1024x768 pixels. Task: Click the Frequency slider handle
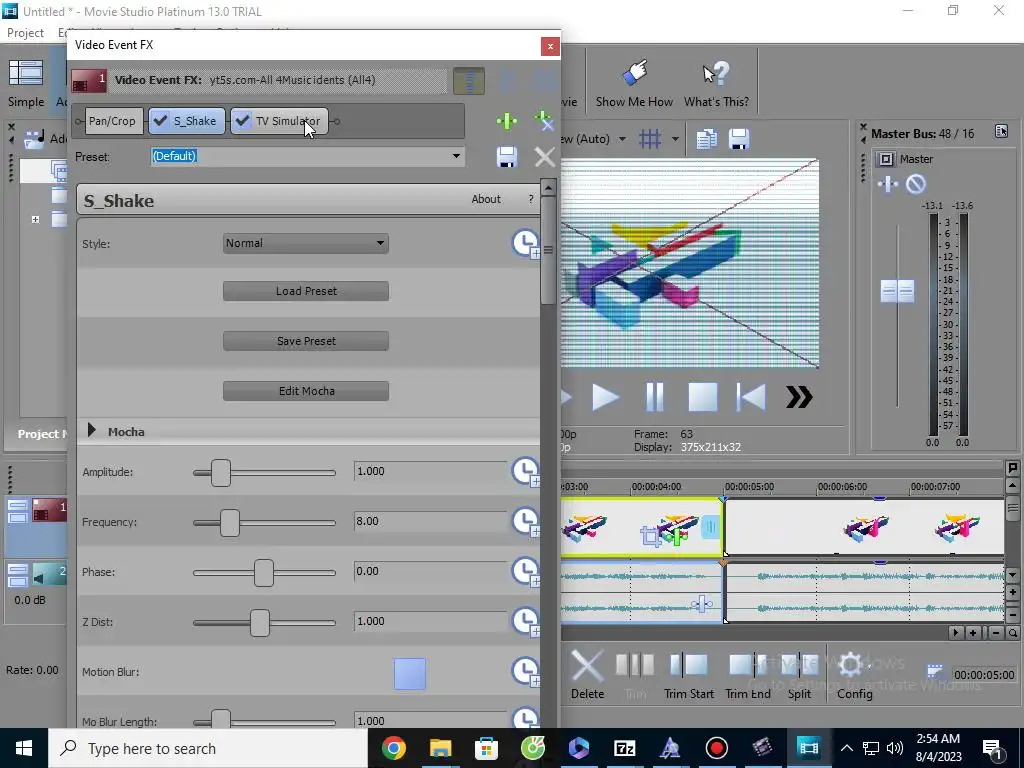[x=229, y=522]
